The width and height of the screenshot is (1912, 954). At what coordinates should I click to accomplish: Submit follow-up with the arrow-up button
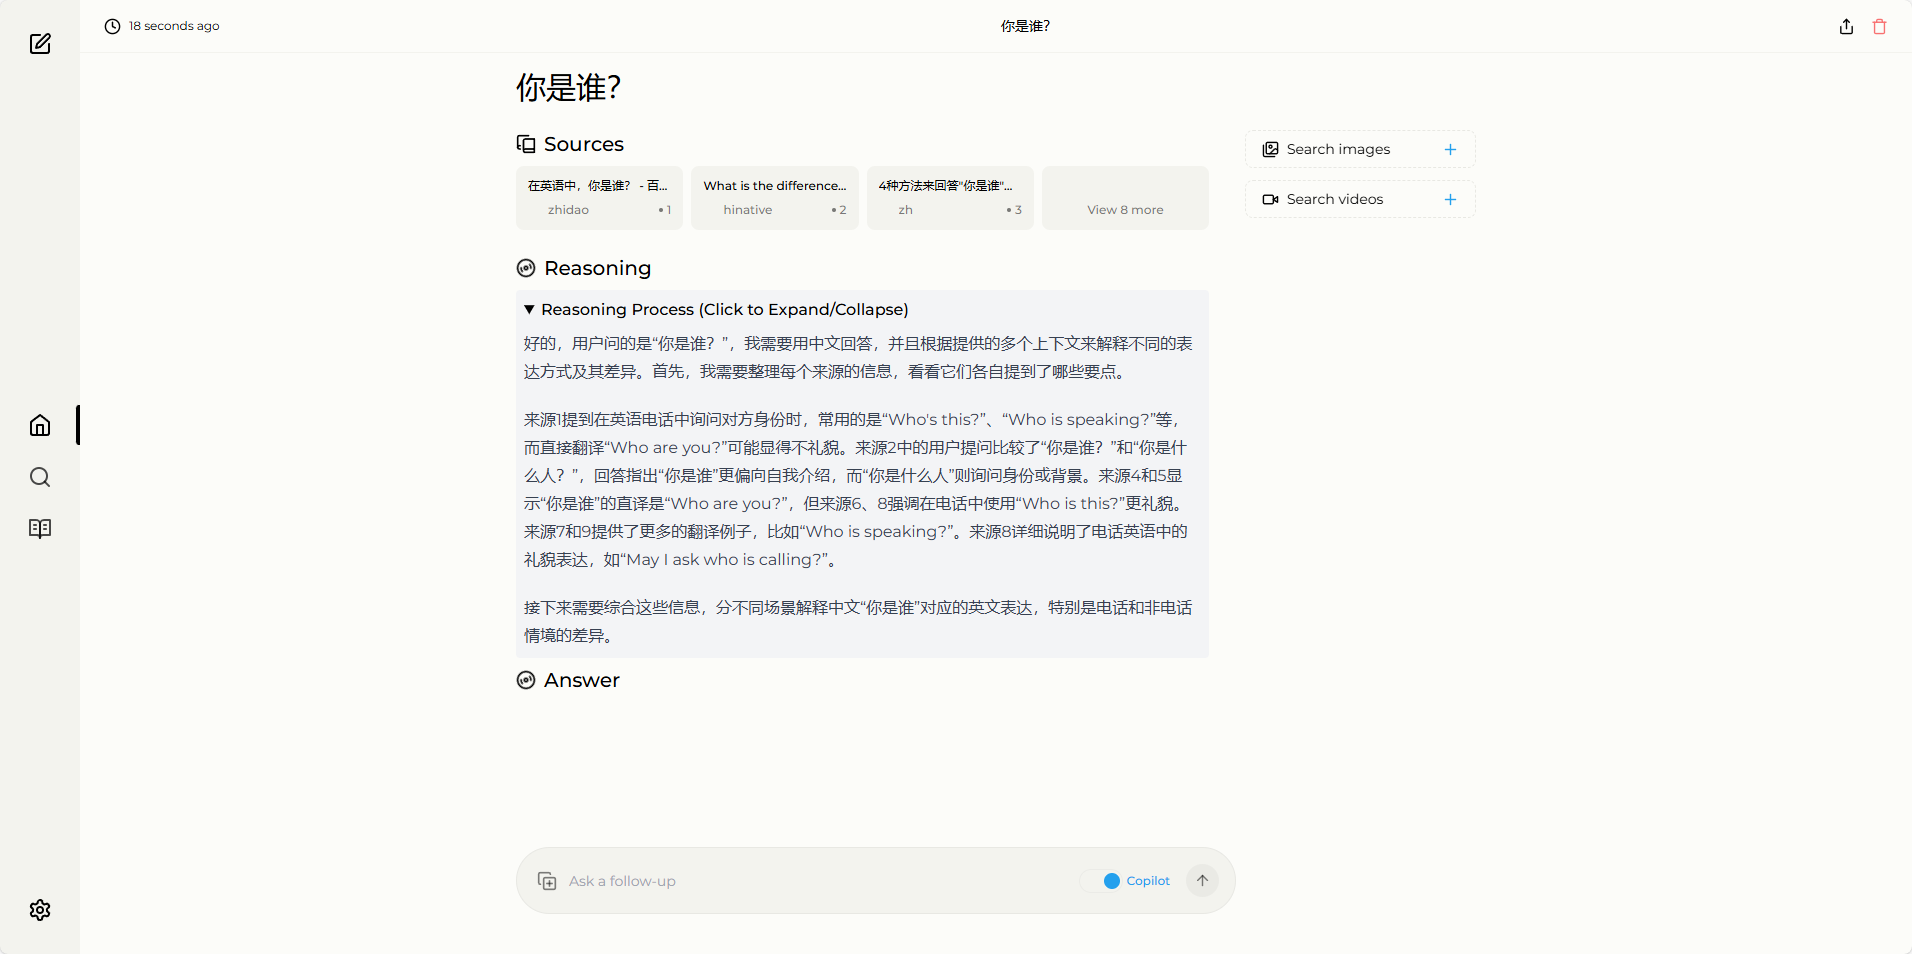click(1202, 881)
